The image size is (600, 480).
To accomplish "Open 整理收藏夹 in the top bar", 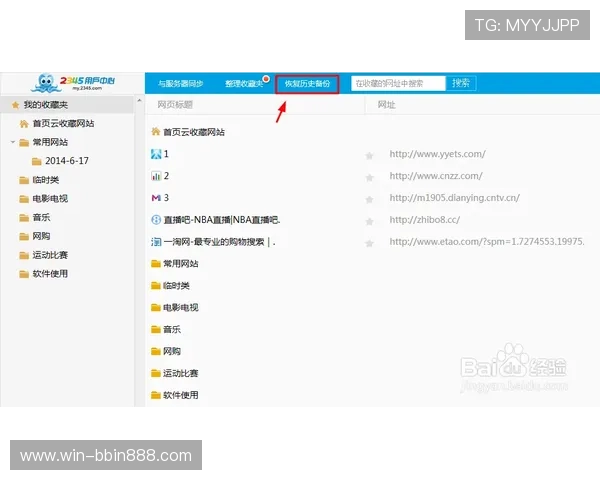I will pos(244,83).
